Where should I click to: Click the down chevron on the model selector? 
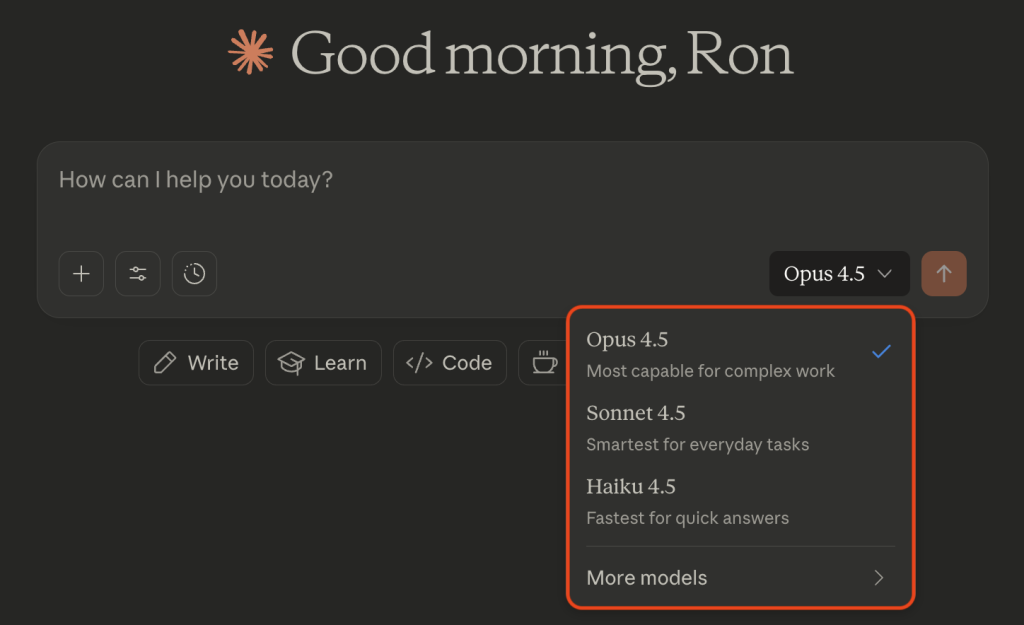click(885, 274)
